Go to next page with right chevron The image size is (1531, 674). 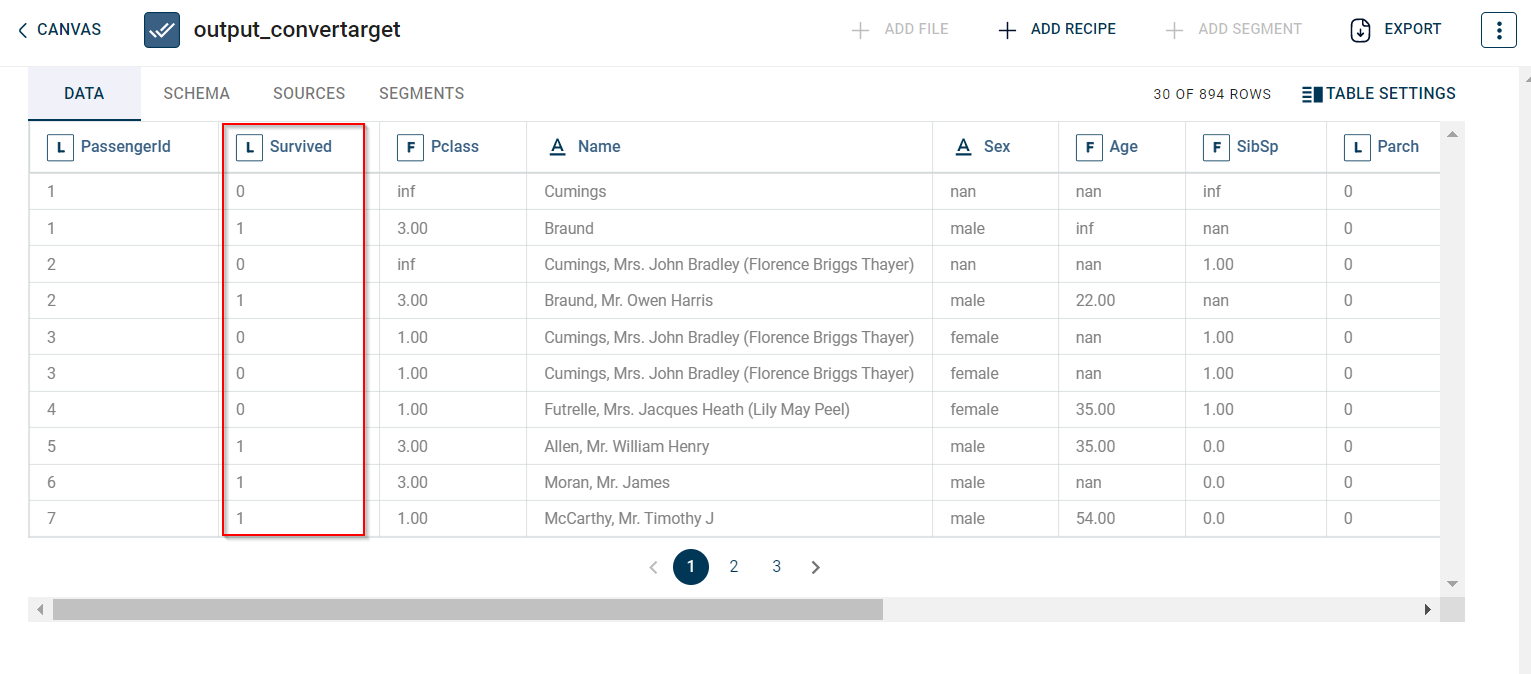click(x=816, y=567)
